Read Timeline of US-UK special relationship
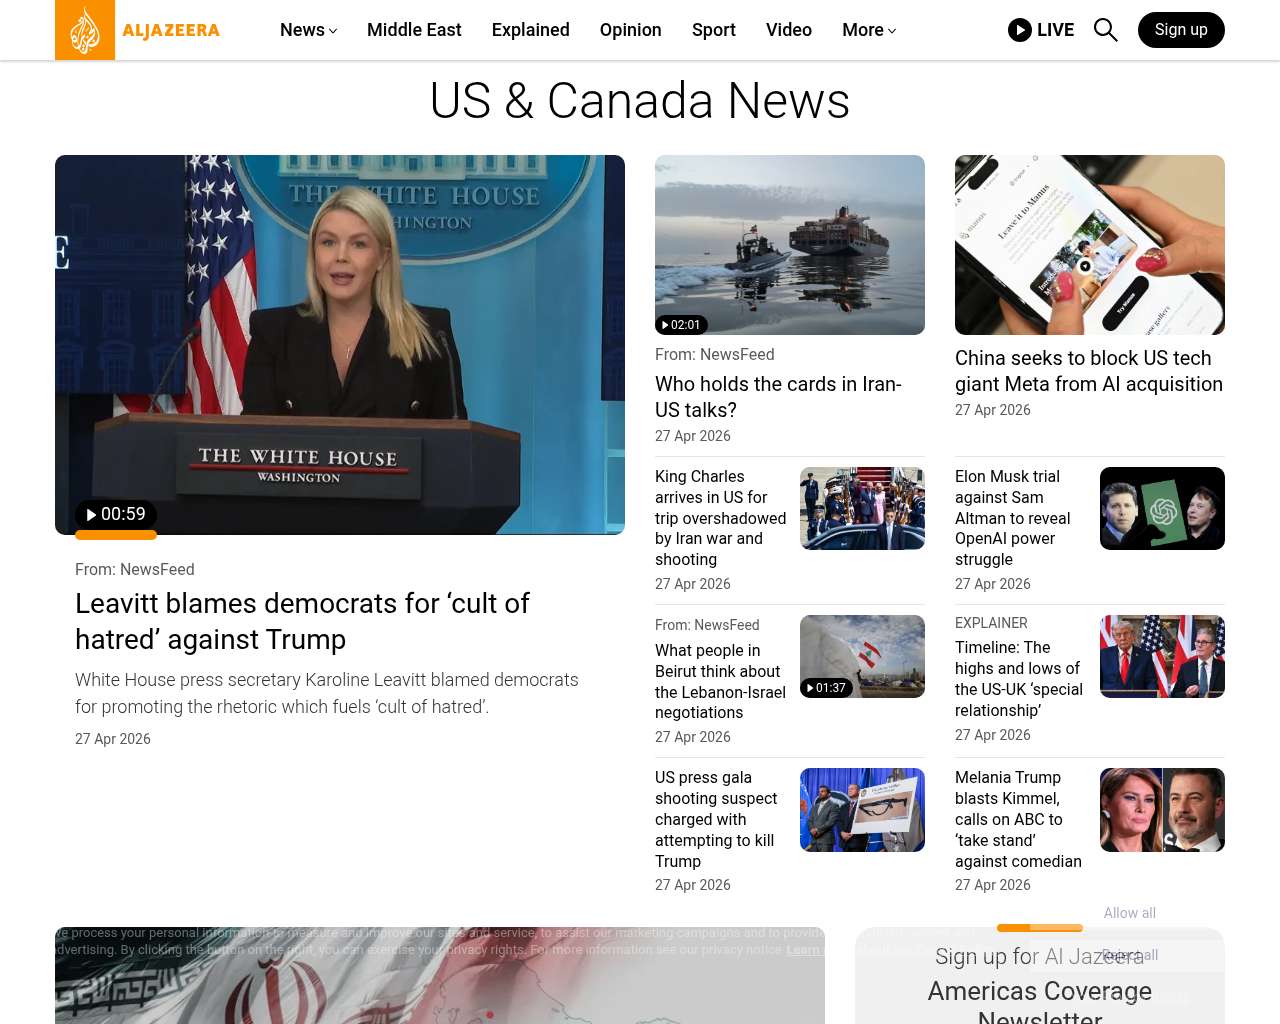The height and width of the screenshot is (1024, 1280). pos(1019,679)
